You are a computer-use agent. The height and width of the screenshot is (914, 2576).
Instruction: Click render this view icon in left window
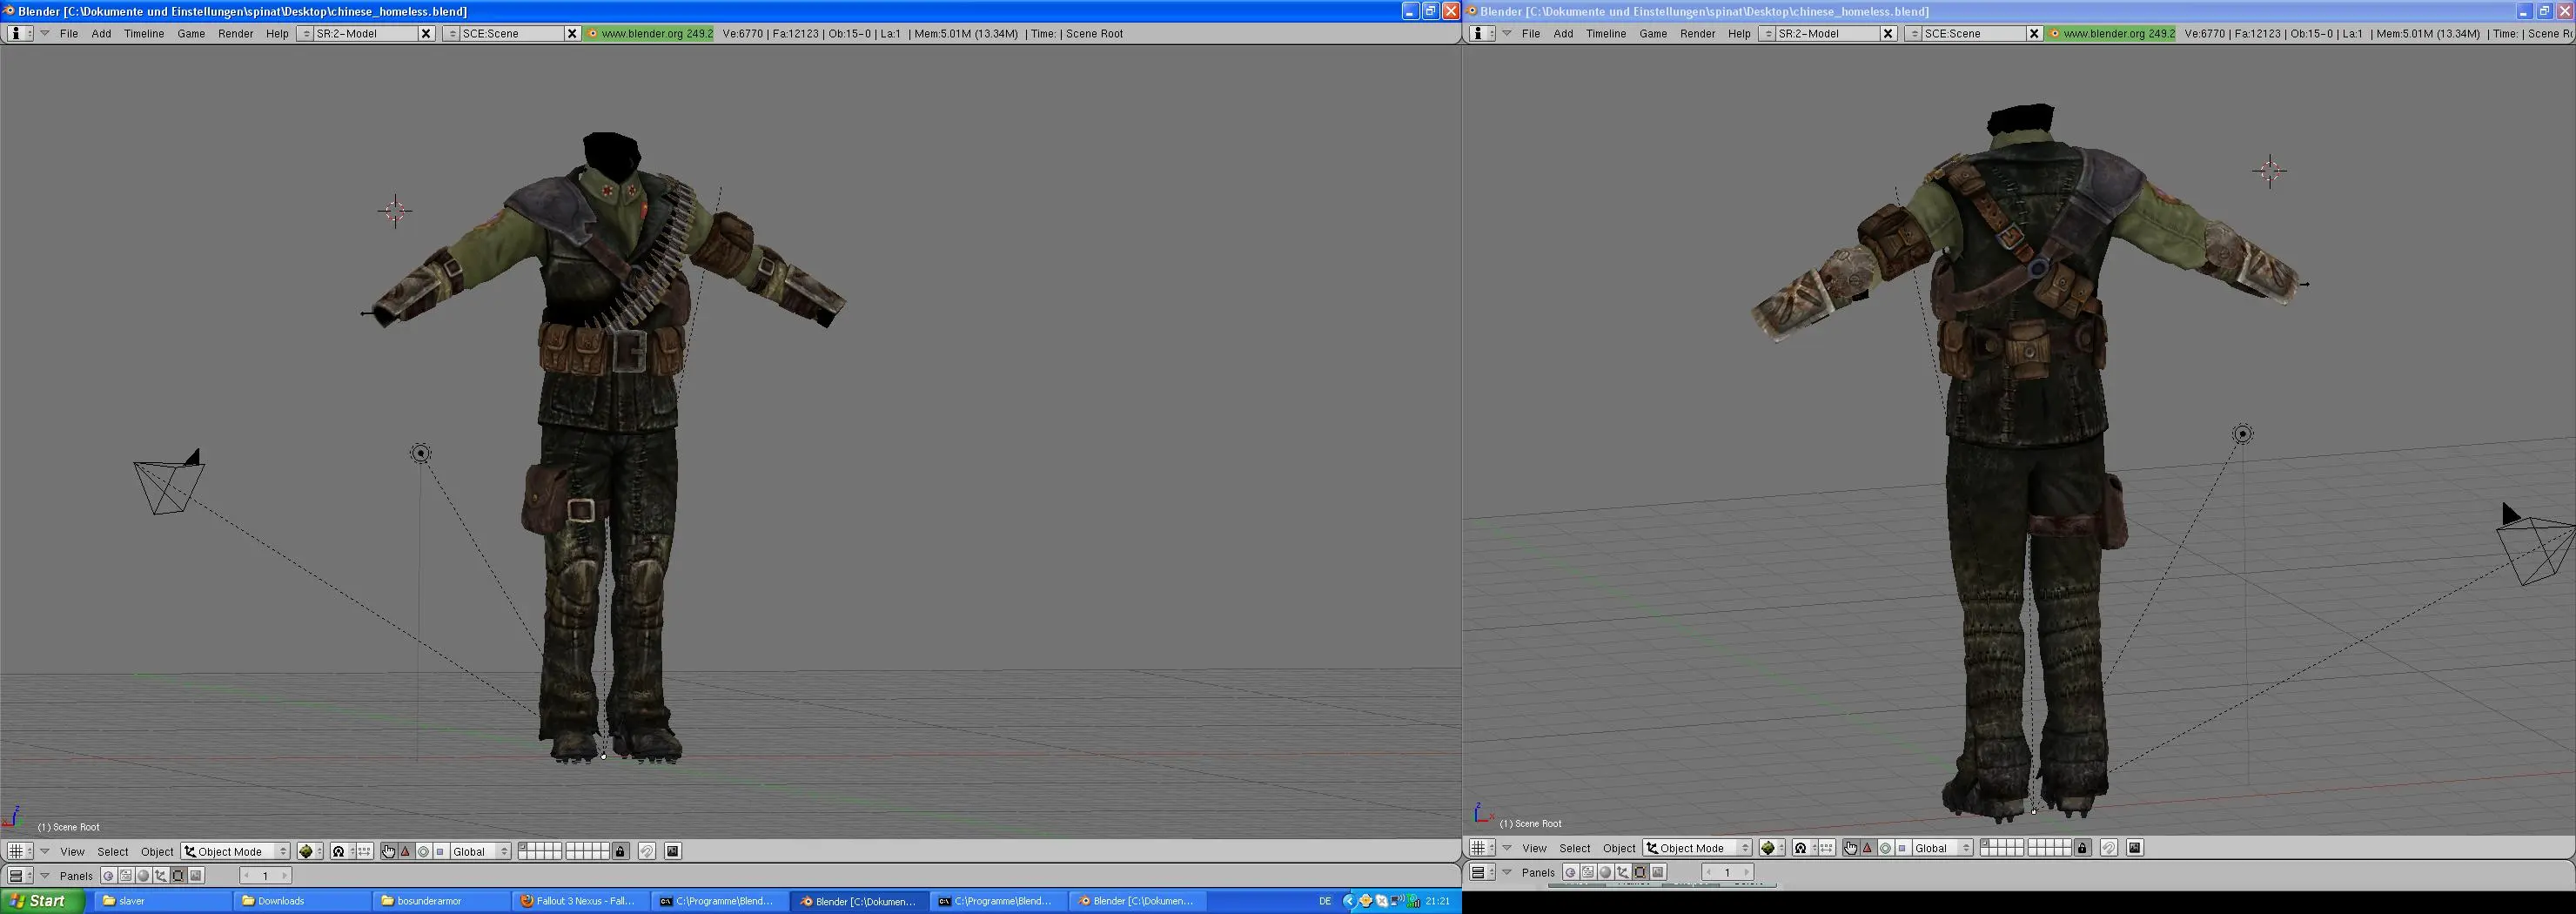672,852
